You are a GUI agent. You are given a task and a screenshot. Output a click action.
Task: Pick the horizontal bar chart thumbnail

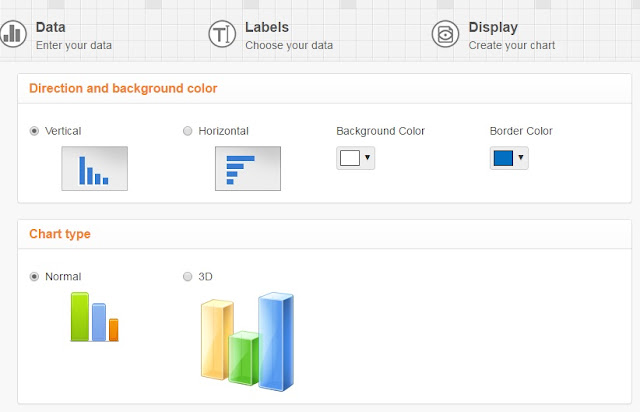[x=248, y=168]
